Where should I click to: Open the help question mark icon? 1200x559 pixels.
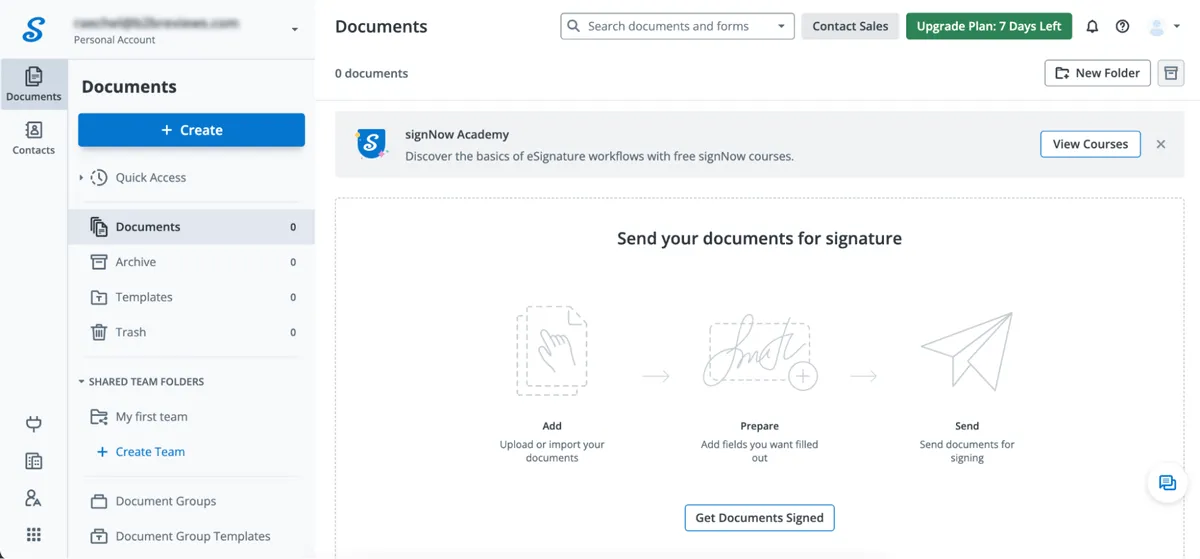coord(1123,26)
